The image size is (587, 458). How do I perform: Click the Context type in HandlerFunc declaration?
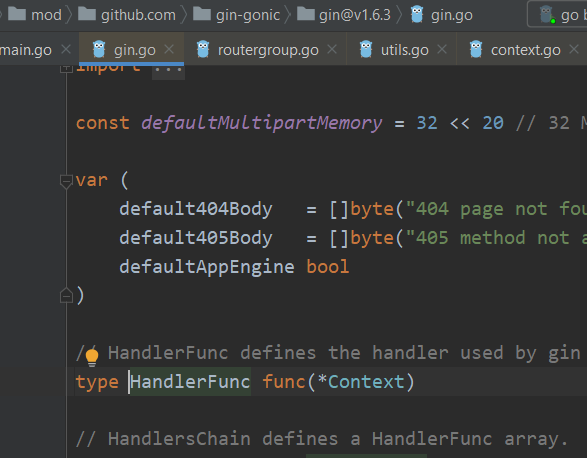[x=366, y=382]
